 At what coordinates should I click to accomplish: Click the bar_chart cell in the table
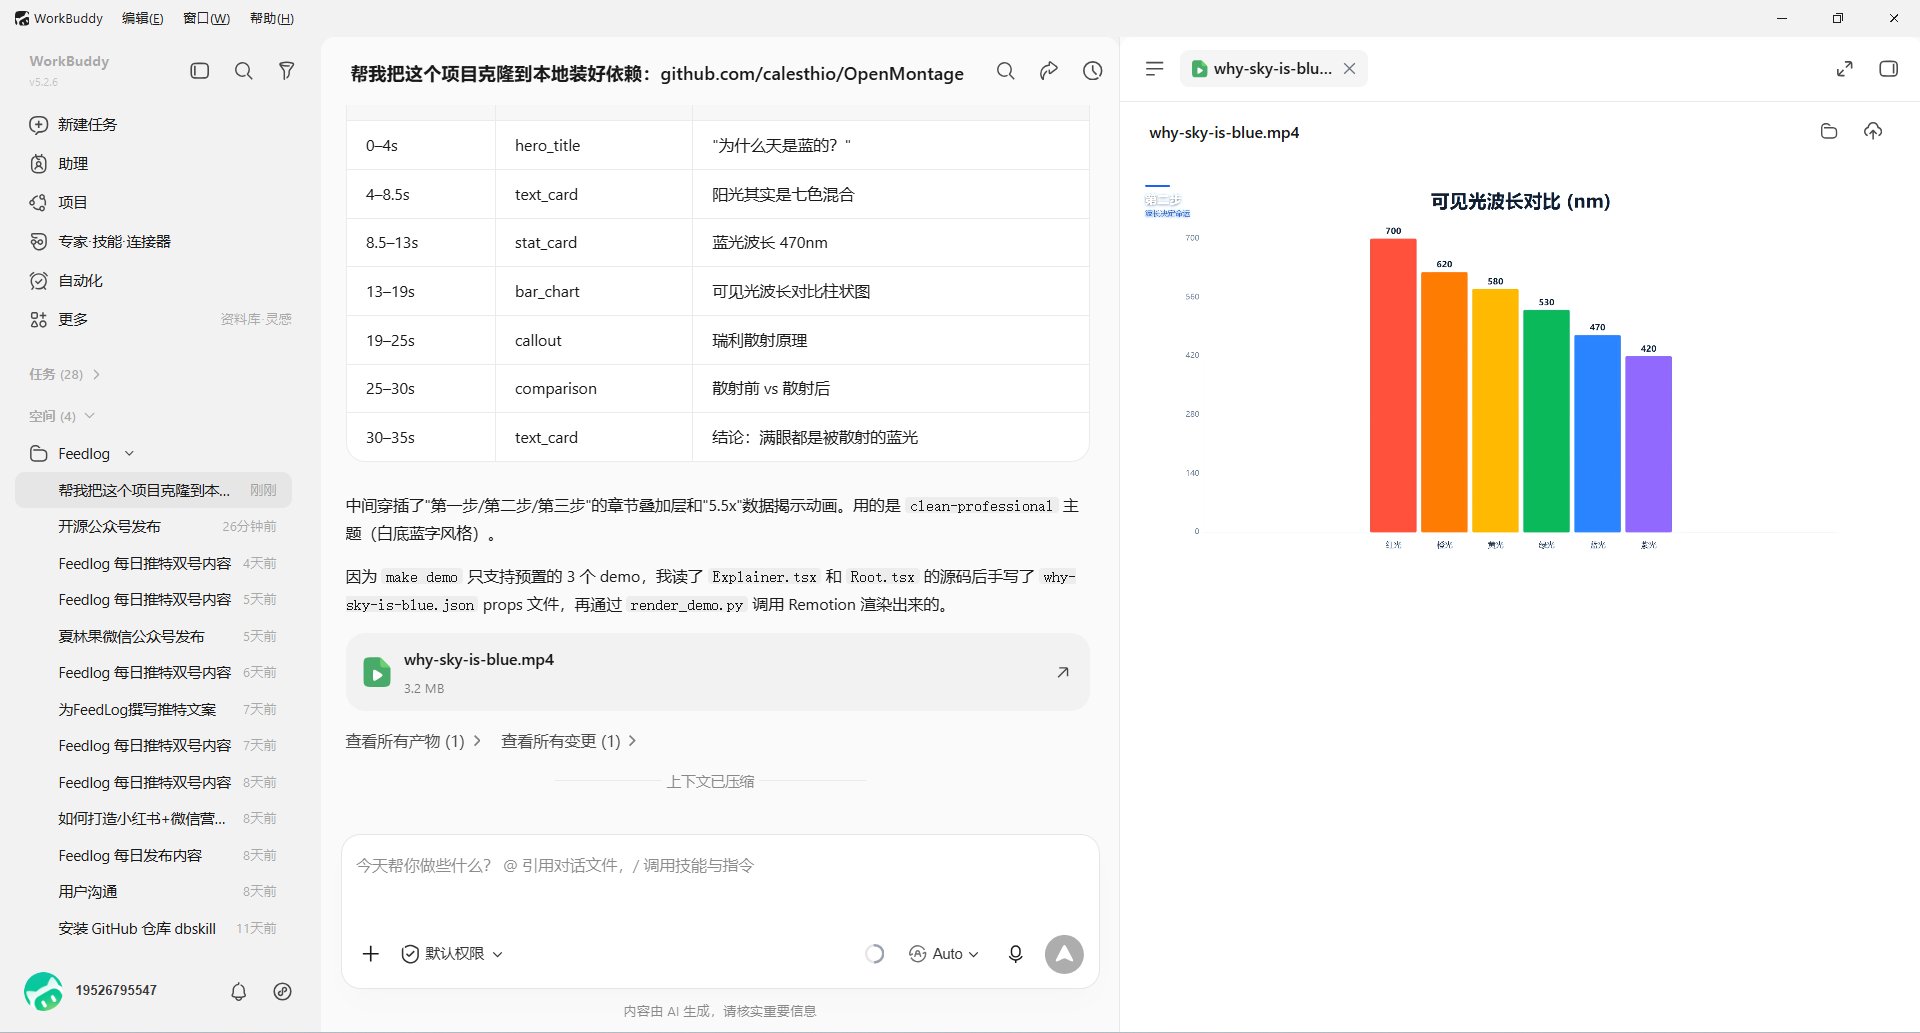click(x=594, y=292)
